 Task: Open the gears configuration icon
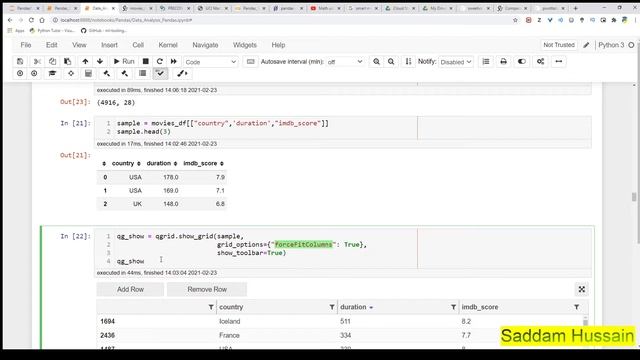click(x=540, y=61)
